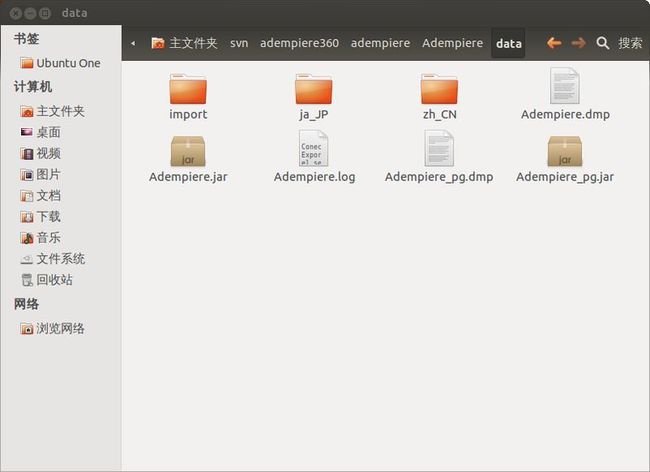Select the Adempiere_pg.dmp file icon
The image size is (650, 472).
point(439,148)
